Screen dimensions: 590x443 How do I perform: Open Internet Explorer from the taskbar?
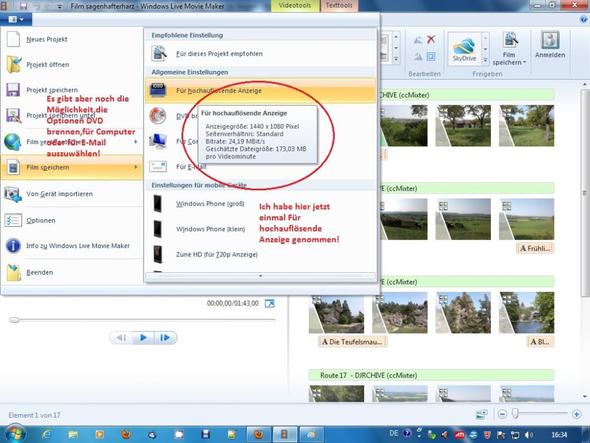point(47,435)
